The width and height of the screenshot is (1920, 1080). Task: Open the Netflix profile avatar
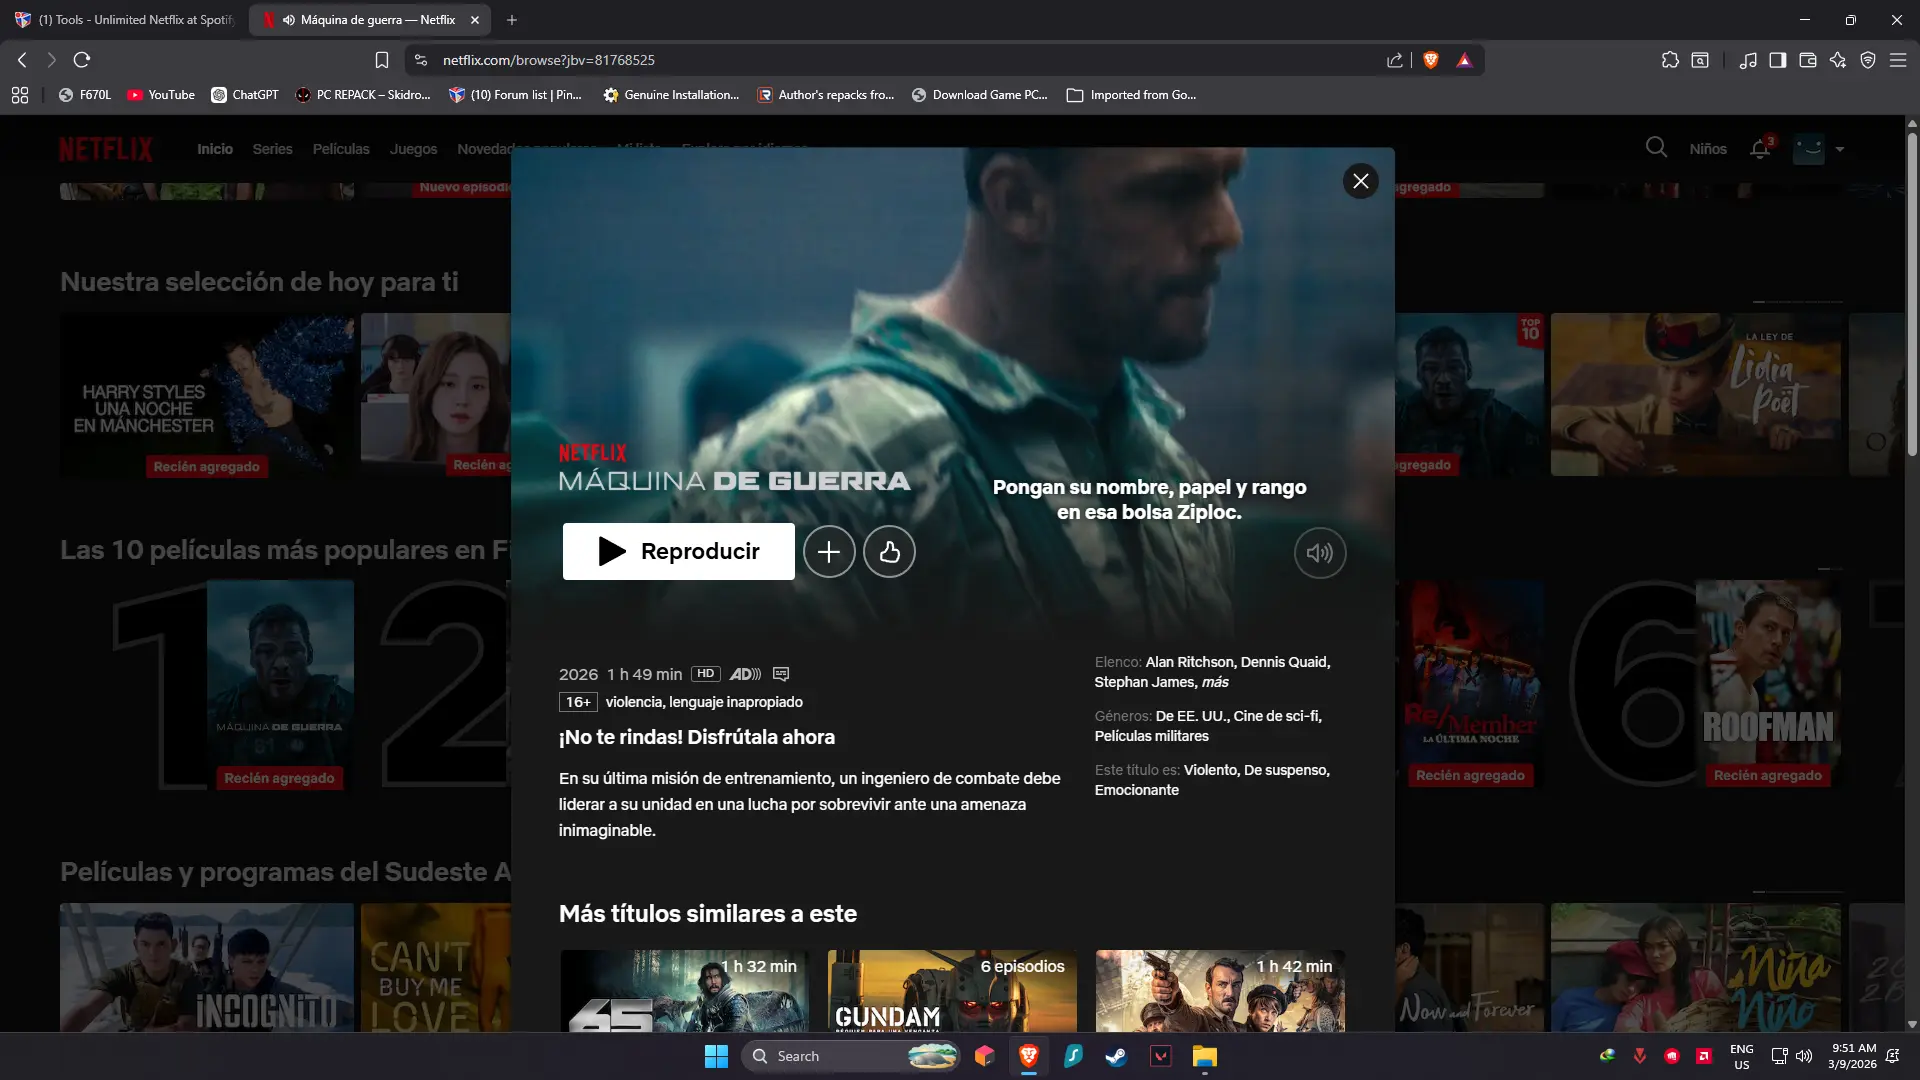1808,148
